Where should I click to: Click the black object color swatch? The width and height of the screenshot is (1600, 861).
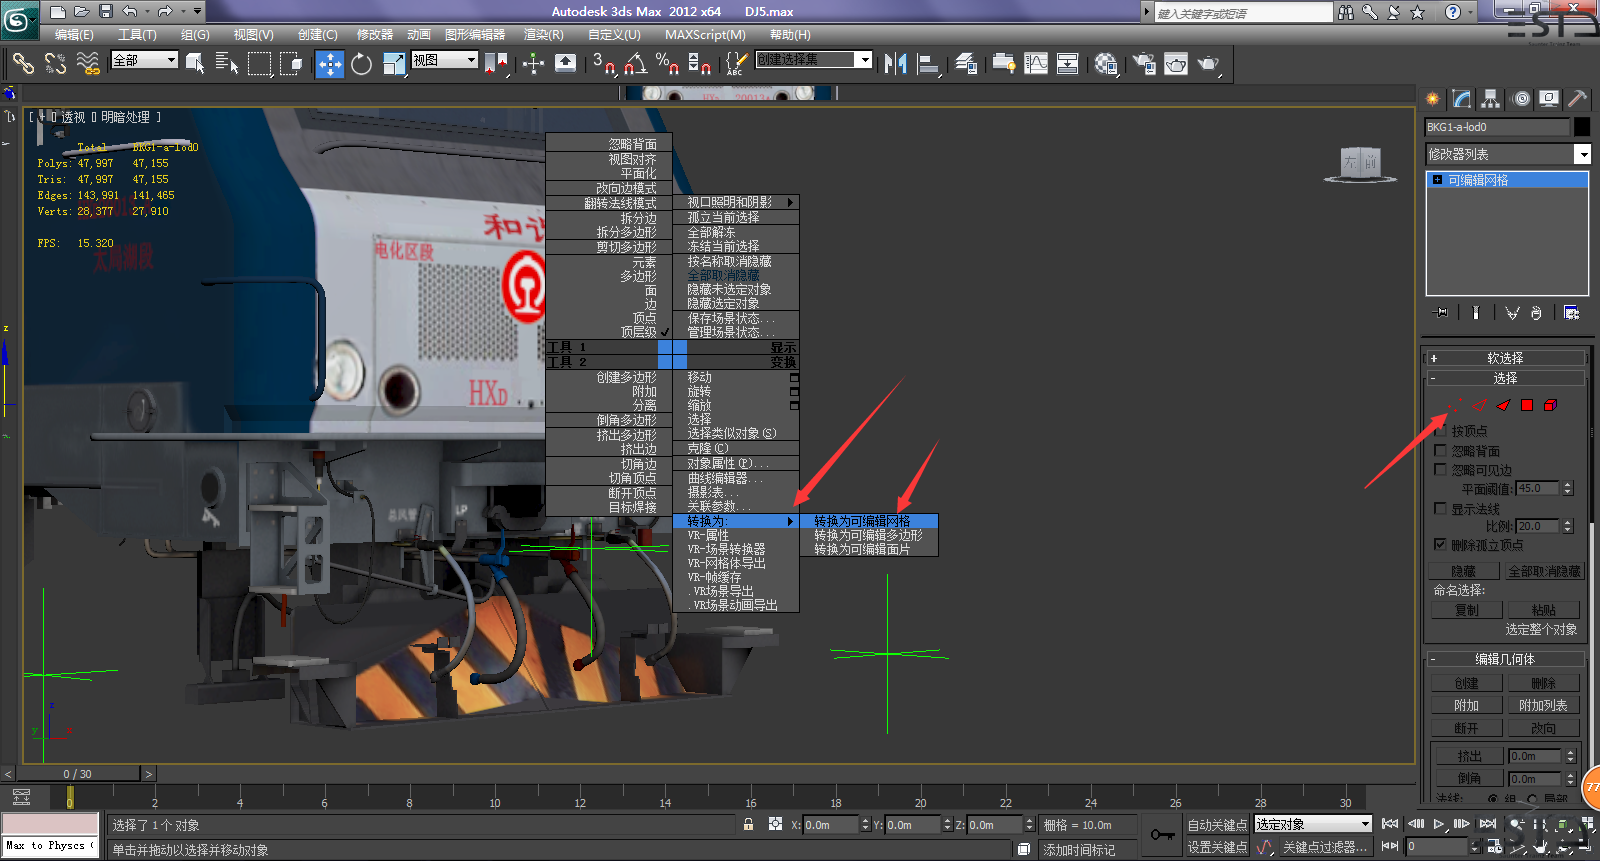1582,127
